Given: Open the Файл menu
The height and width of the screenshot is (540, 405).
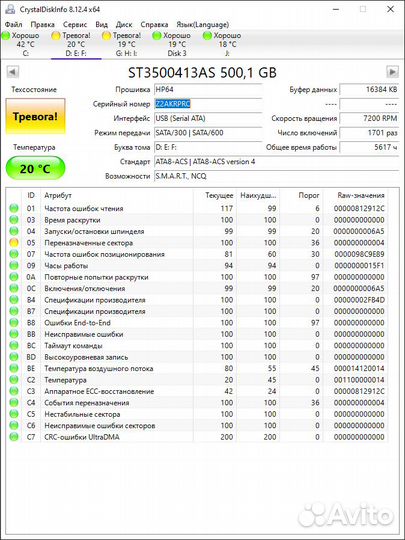Looking at the screenshot, I should tap(14, 24).
